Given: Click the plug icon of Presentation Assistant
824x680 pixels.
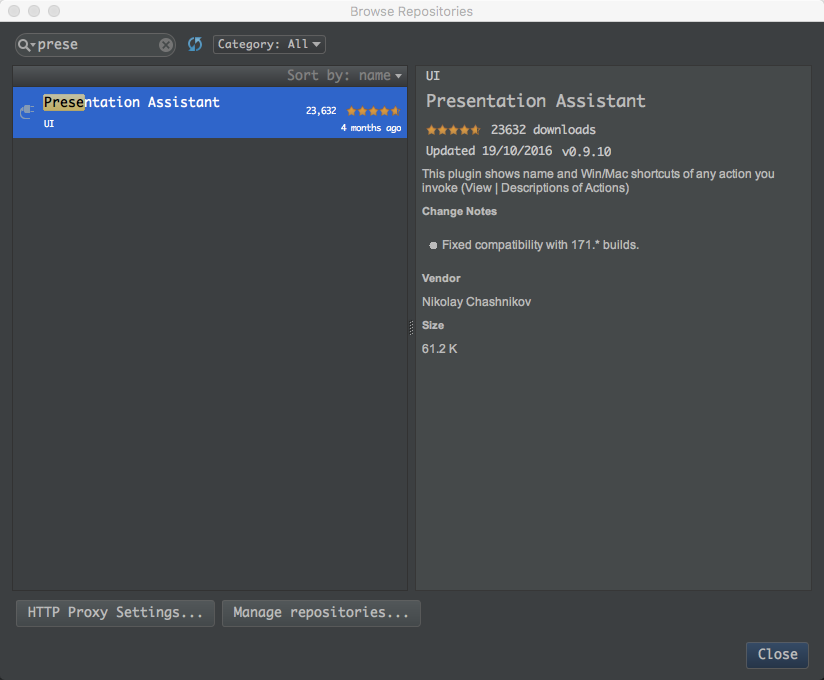Looking at the screenshot, I should pos(27,112).
